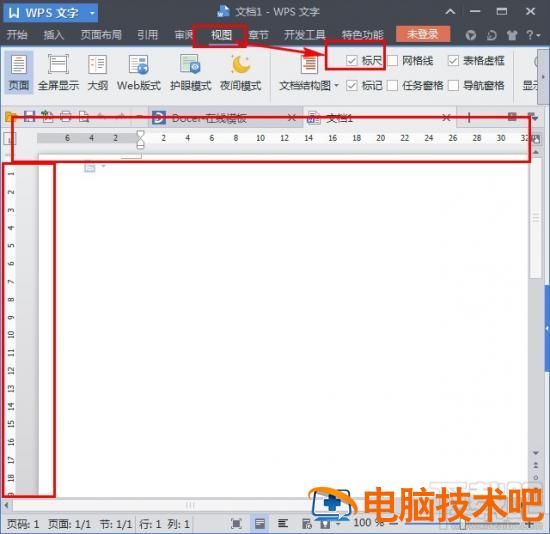550x534 pixels.
Task: Select page layout view in status bar
Action: tap(260, 524)
